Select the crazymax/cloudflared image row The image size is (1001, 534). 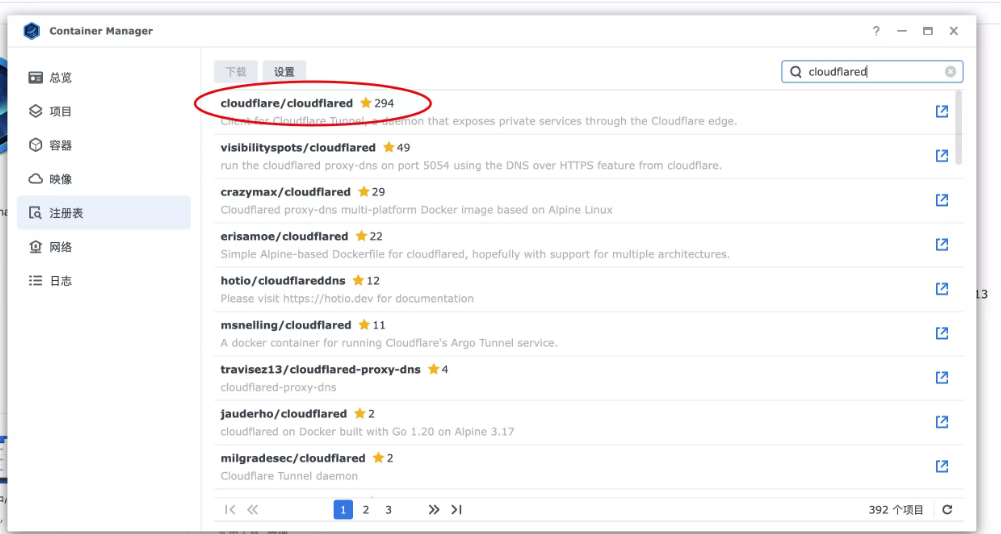click(x=588, y=201)
